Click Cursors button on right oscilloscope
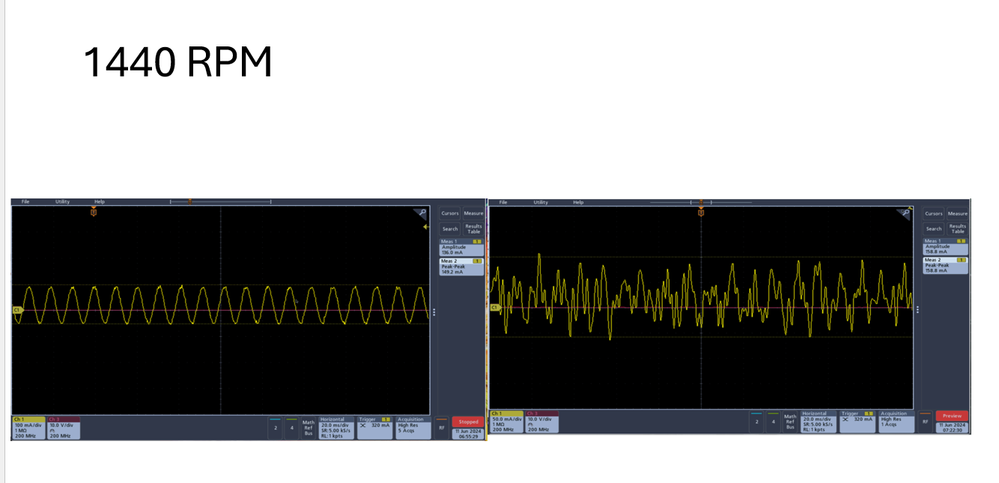This screenshot has height=483, width=999. [x=934, y=213]
